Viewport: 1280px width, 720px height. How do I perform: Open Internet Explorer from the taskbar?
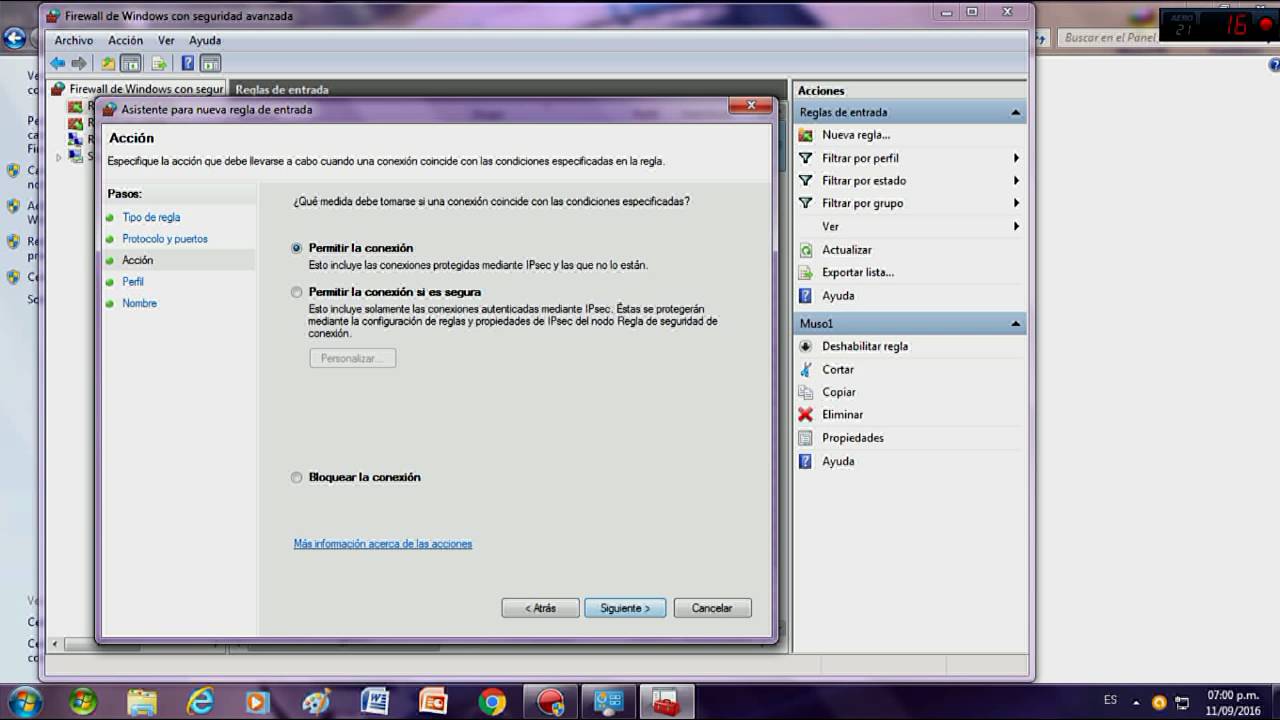pos(200,702)
